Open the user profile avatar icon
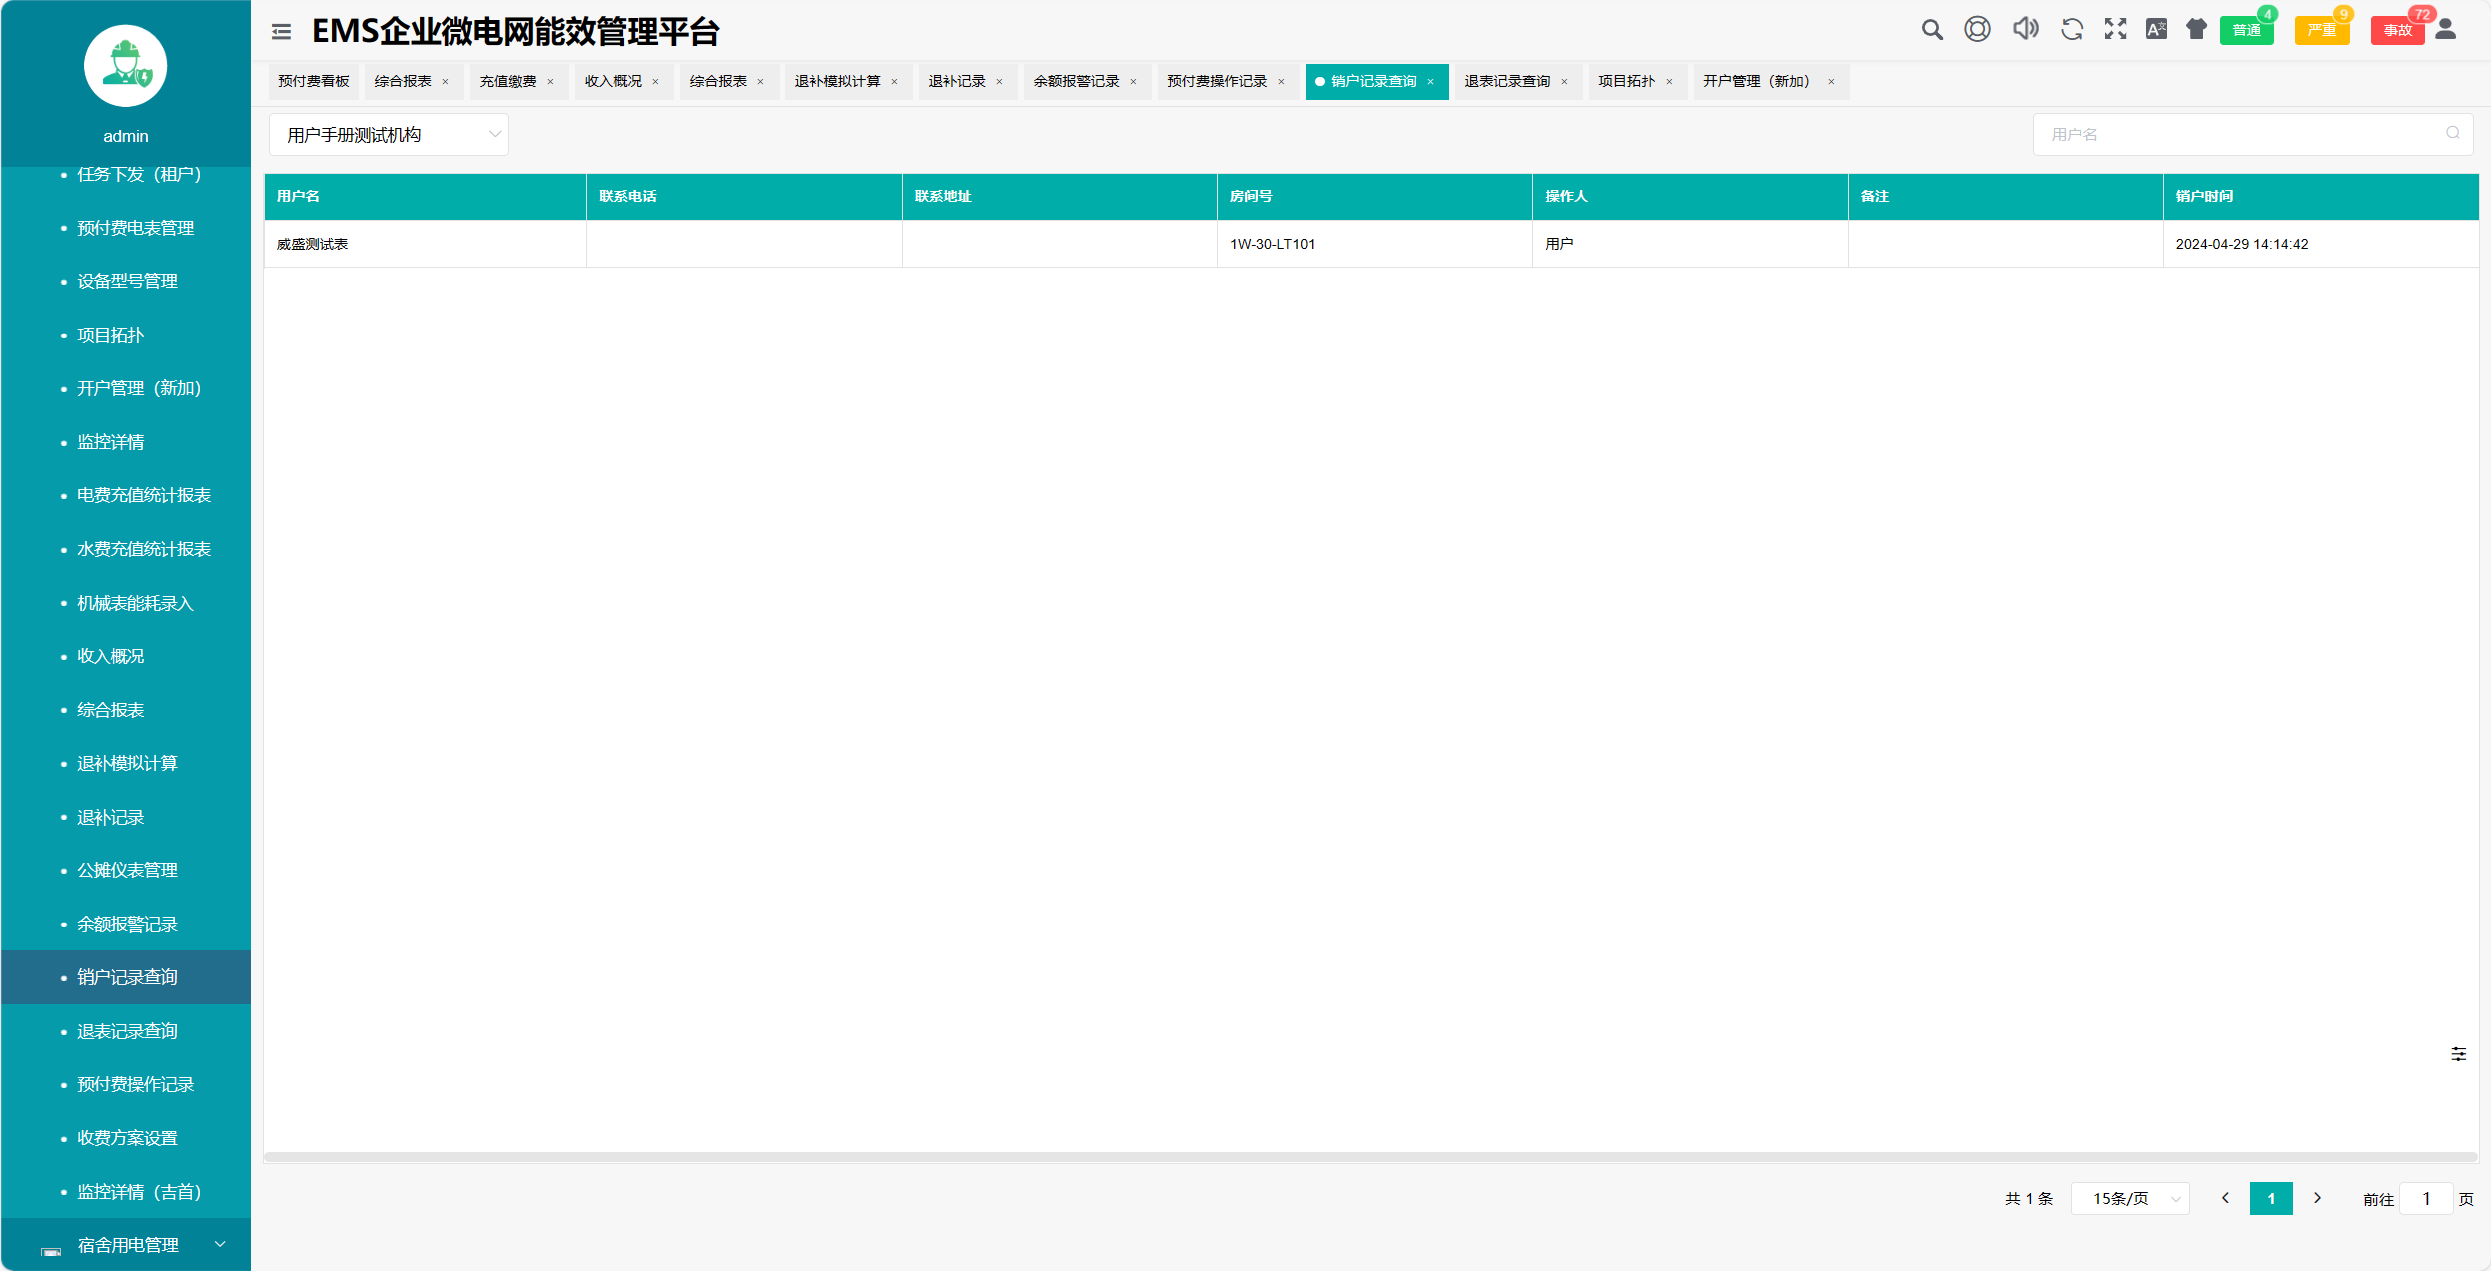Viewport: 2491px width, 1271px height. click(2445, 30)
